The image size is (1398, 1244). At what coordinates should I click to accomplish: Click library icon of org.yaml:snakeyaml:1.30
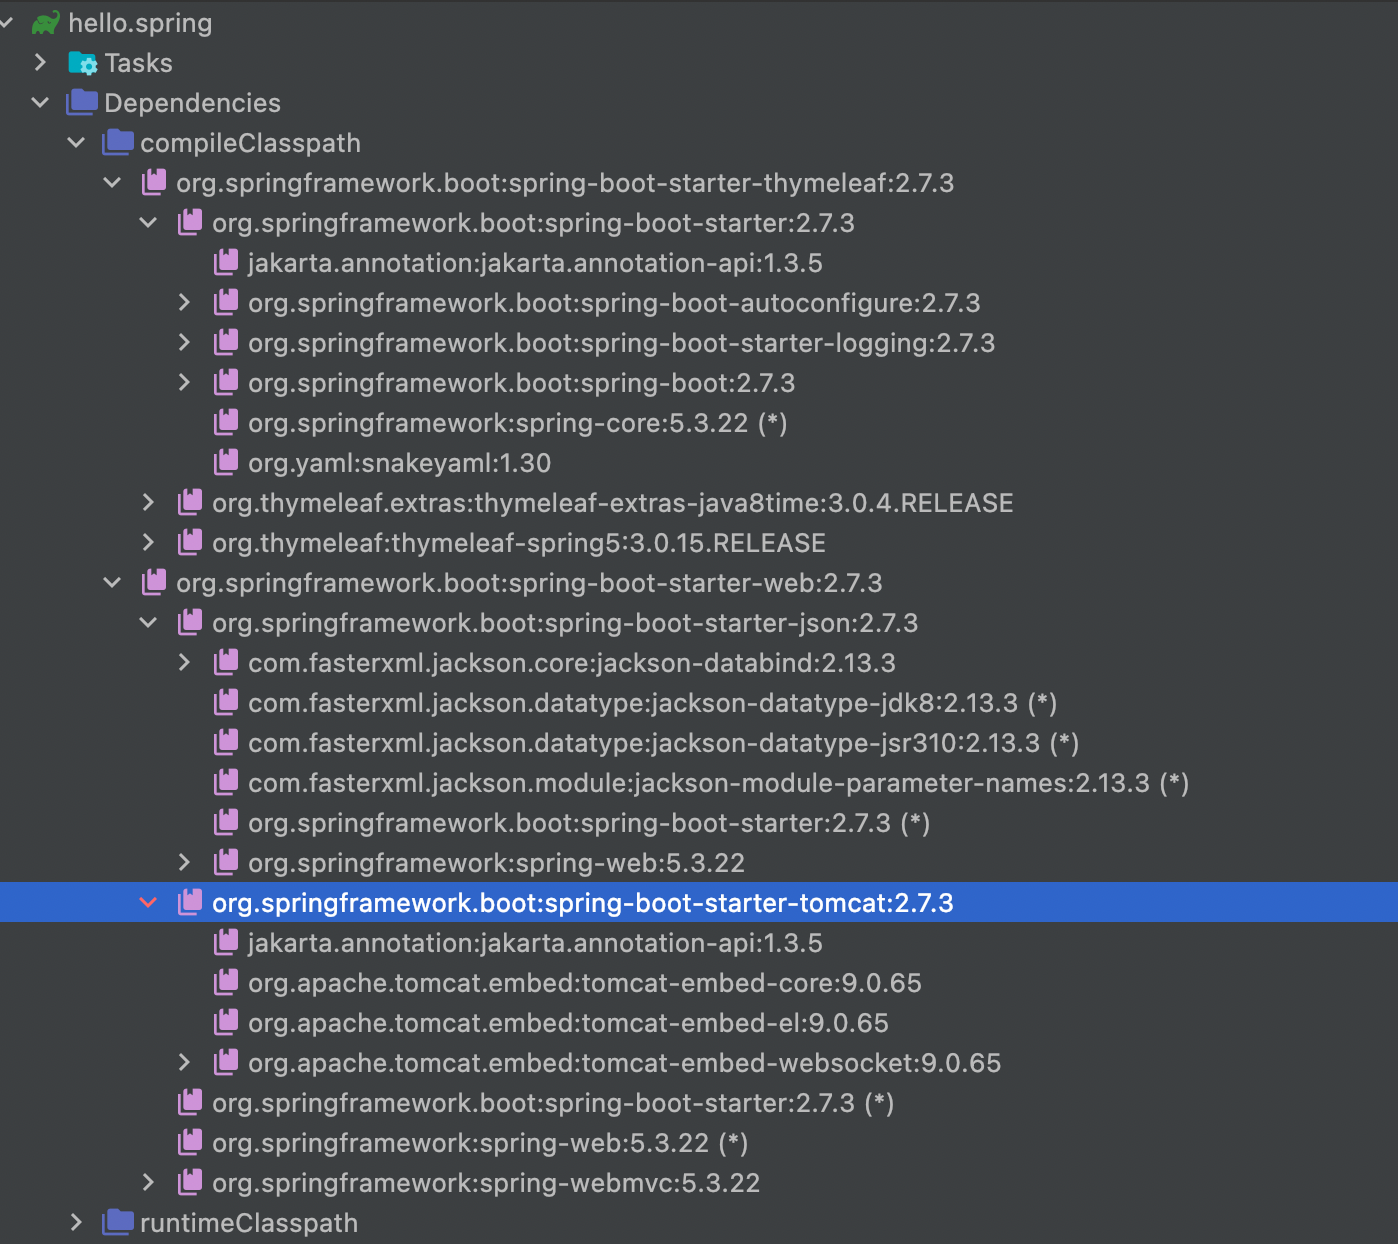(x=226, y=462)
